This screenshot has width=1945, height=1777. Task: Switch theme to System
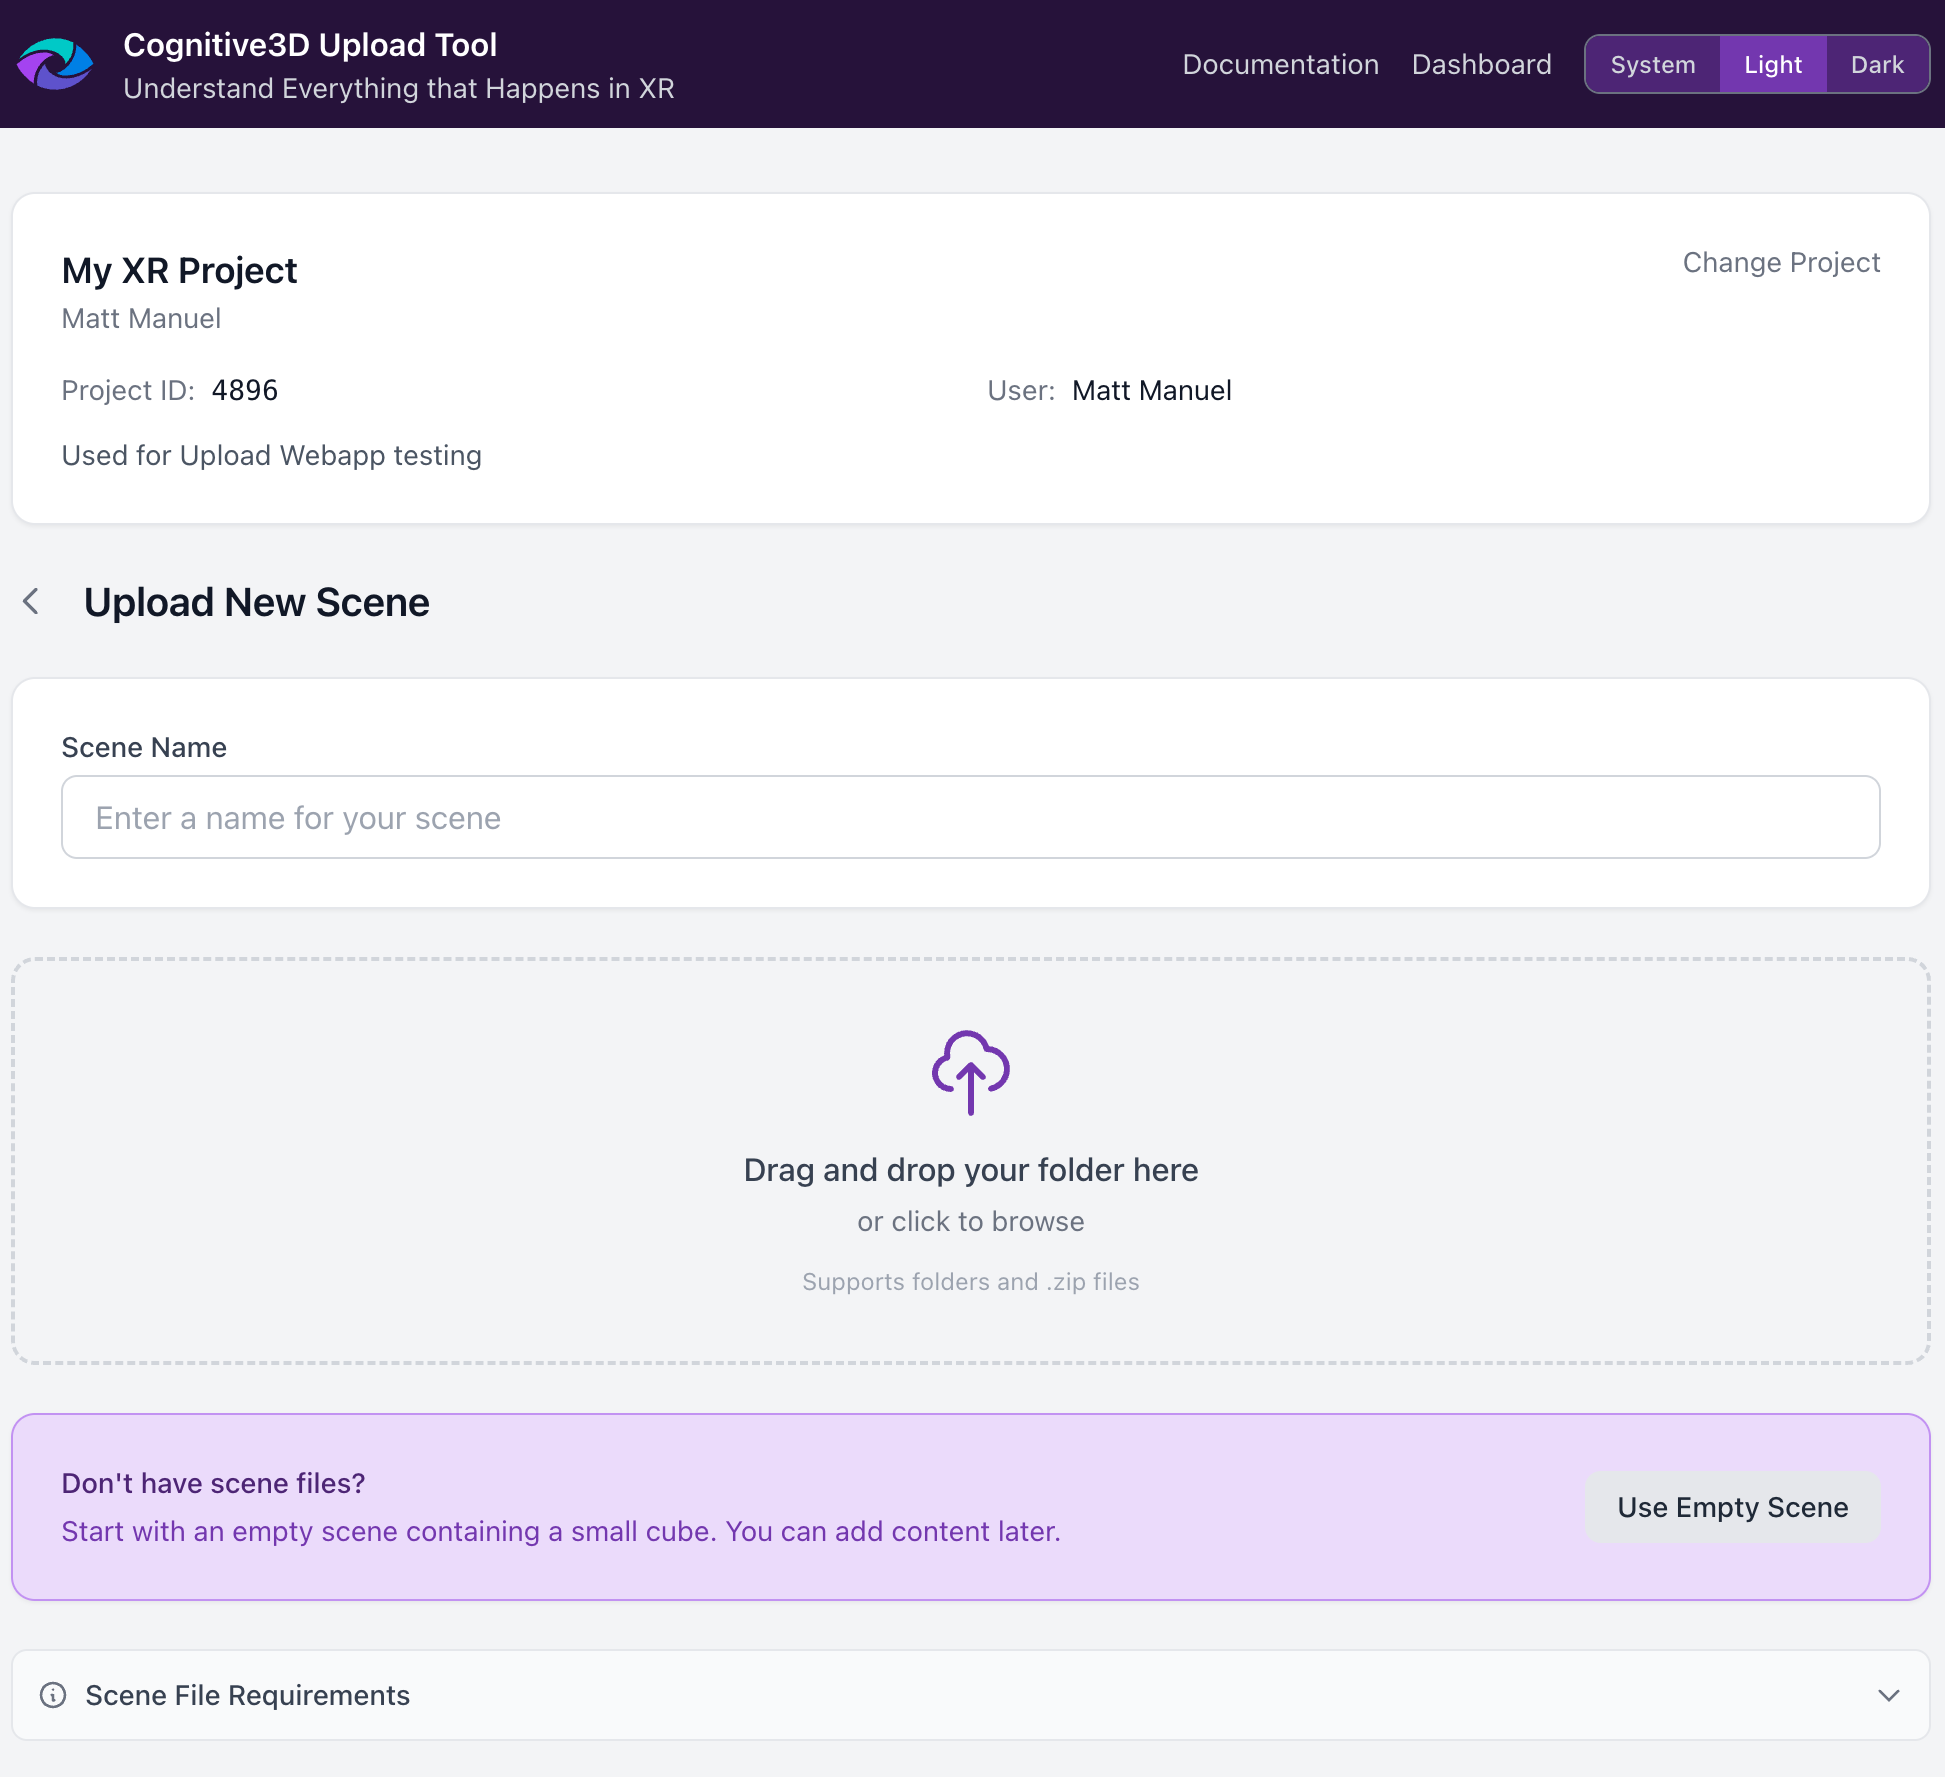click(1652, 64)
